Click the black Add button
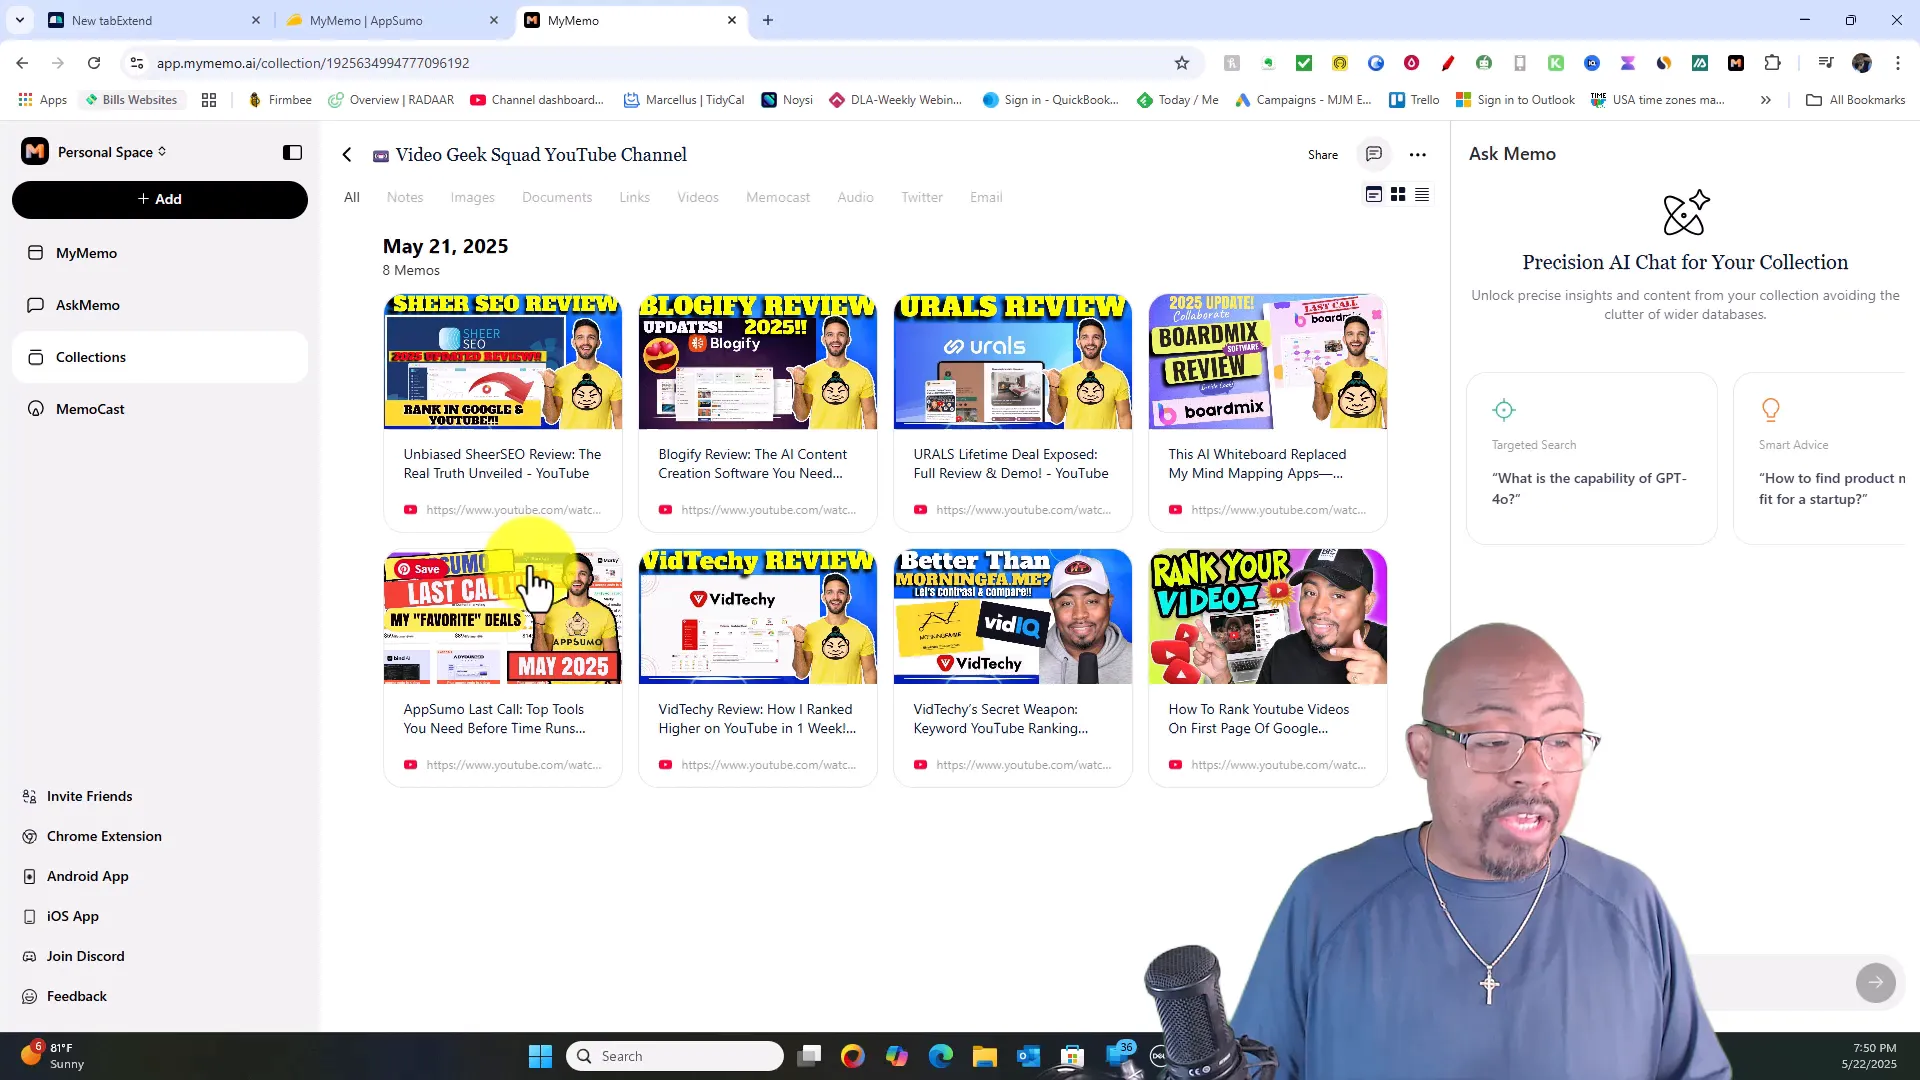 pos(160,199)
